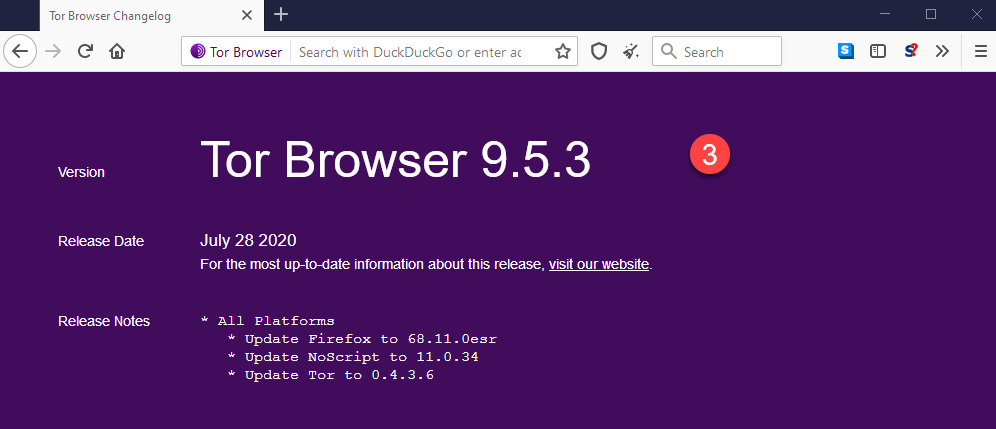The image size is (996, 429).
Task: Follow the 'visit our website' link
Action: [x=599, y=264]
